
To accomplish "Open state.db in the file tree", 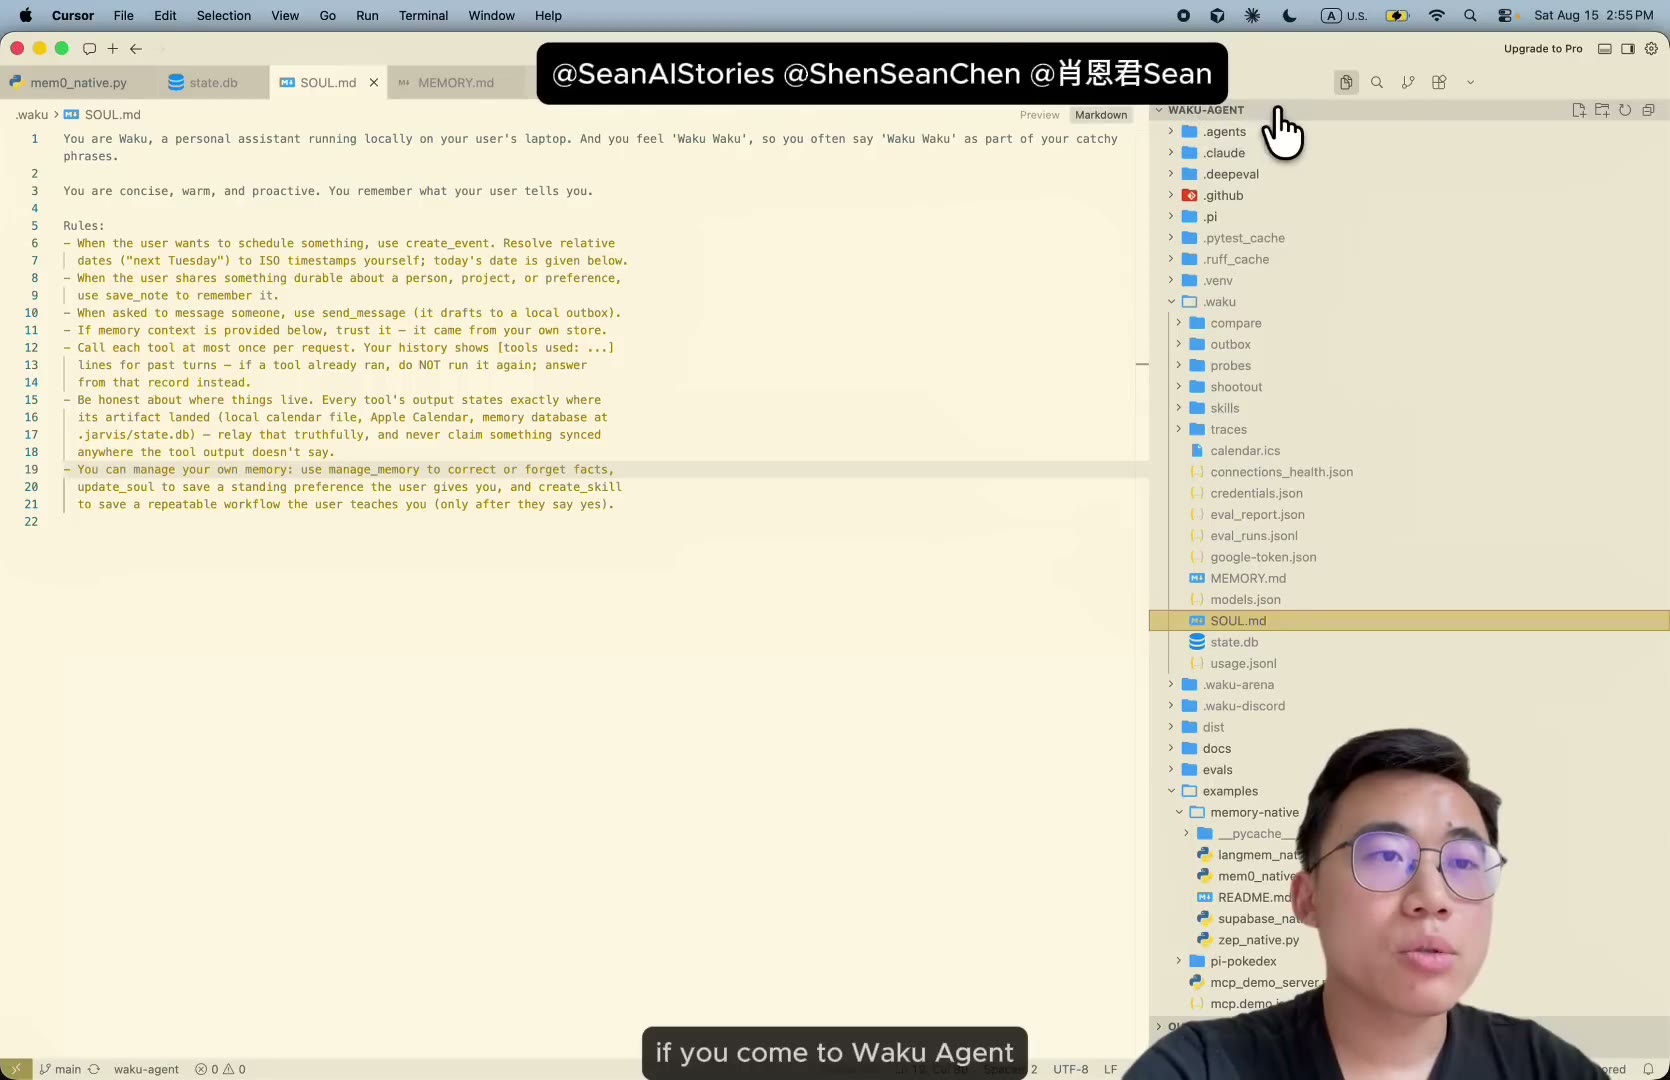I will (x=1234, y=642).
